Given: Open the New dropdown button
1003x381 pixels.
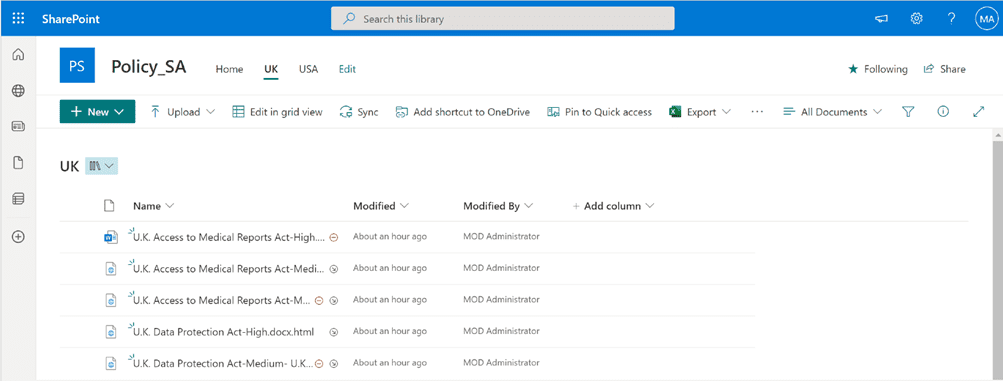Looking at the screenshot, I should coord(97,112).
